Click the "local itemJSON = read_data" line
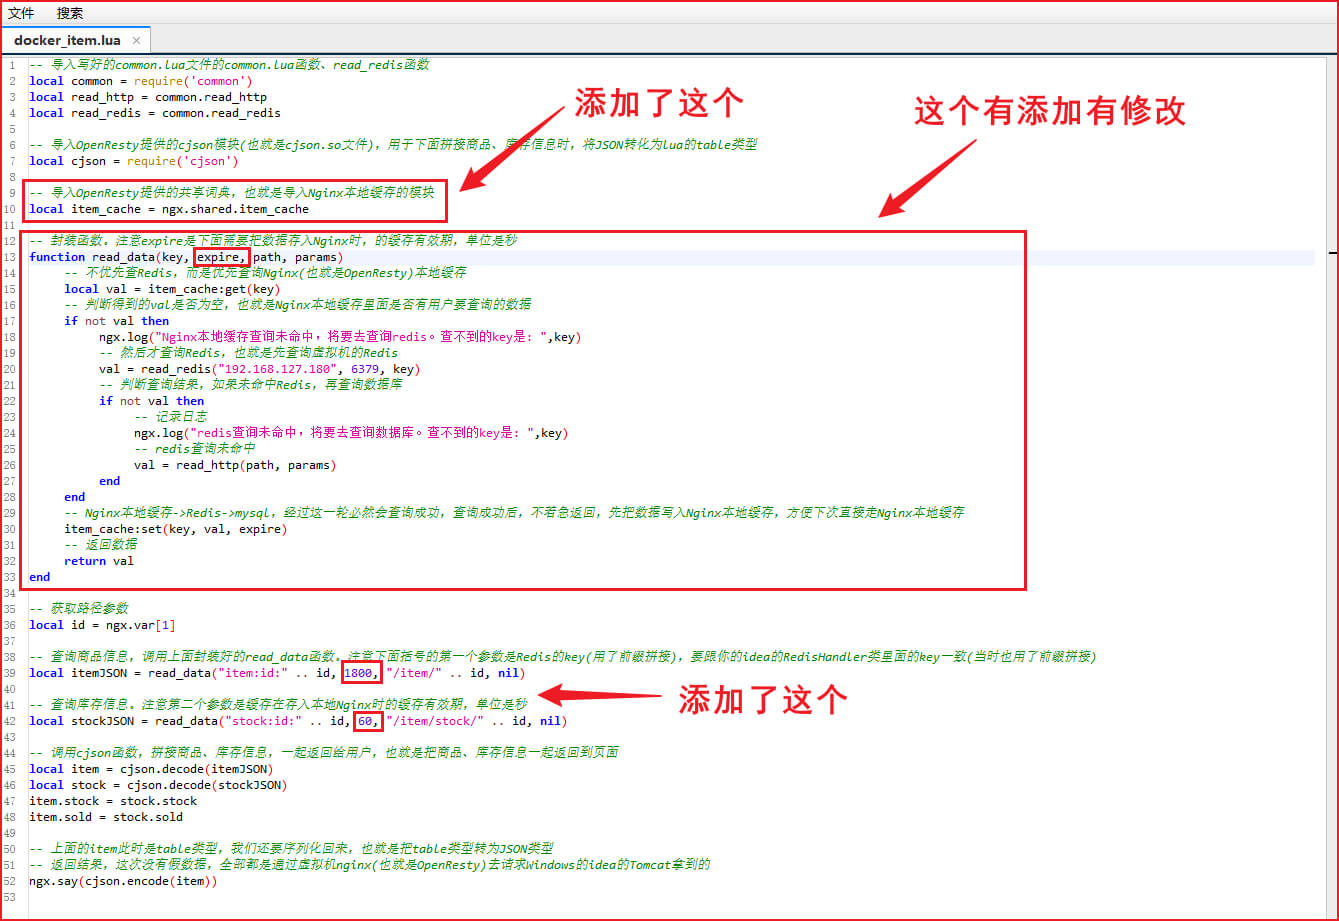Viewport: 1339px width, 921px height. tap(277, 673)
